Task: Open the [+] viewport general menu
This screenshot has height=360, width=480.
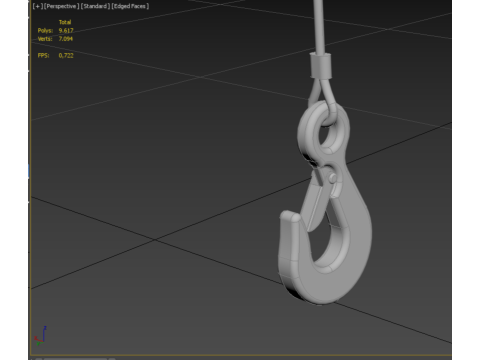Action: click(x=37, y=6)
